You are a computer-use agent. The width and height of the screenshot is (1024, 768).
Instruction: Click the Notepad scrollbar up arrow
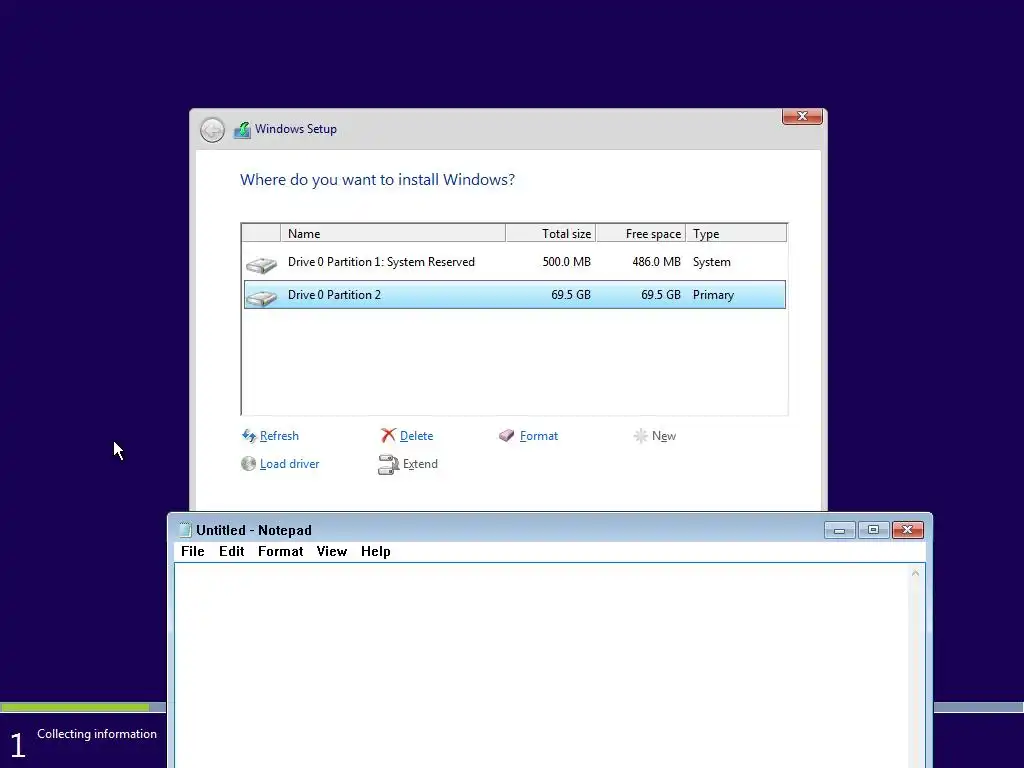(915, 573)
